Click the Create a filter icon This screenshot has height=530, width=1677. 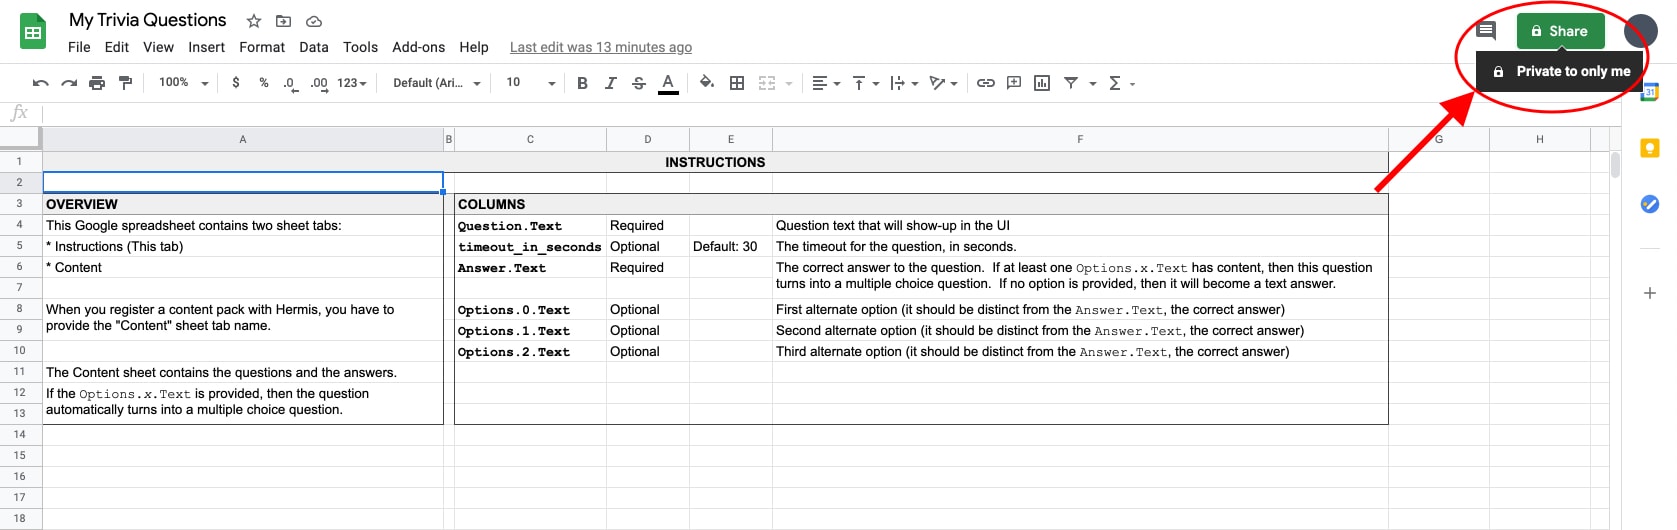tap(1071, 83)
